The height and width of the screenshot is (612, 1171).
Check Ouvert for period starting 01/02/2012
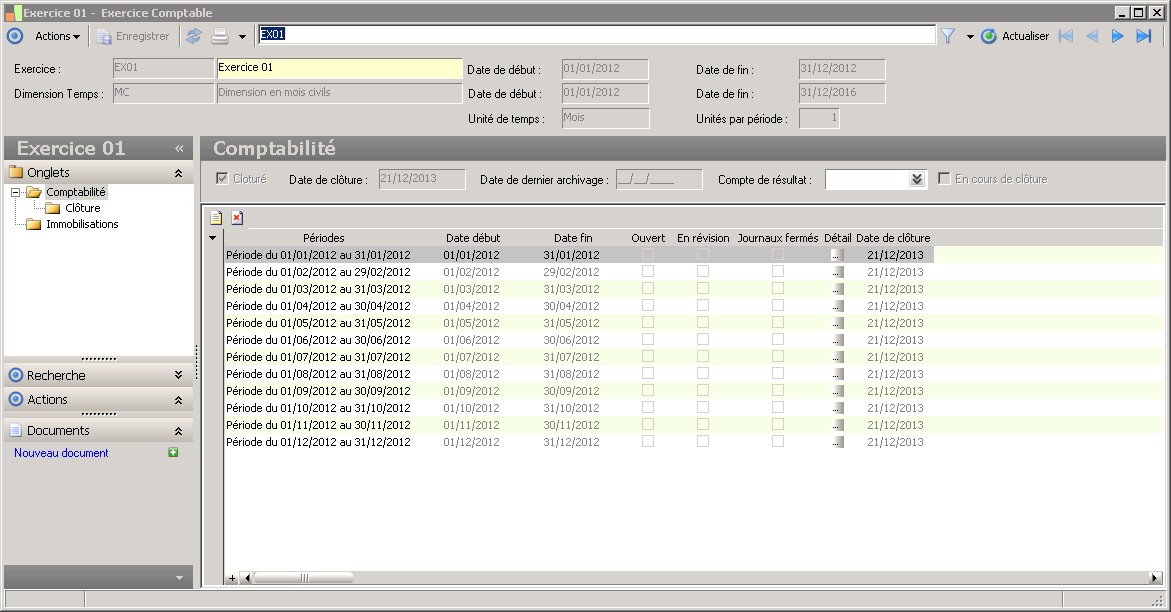point(648,272)
